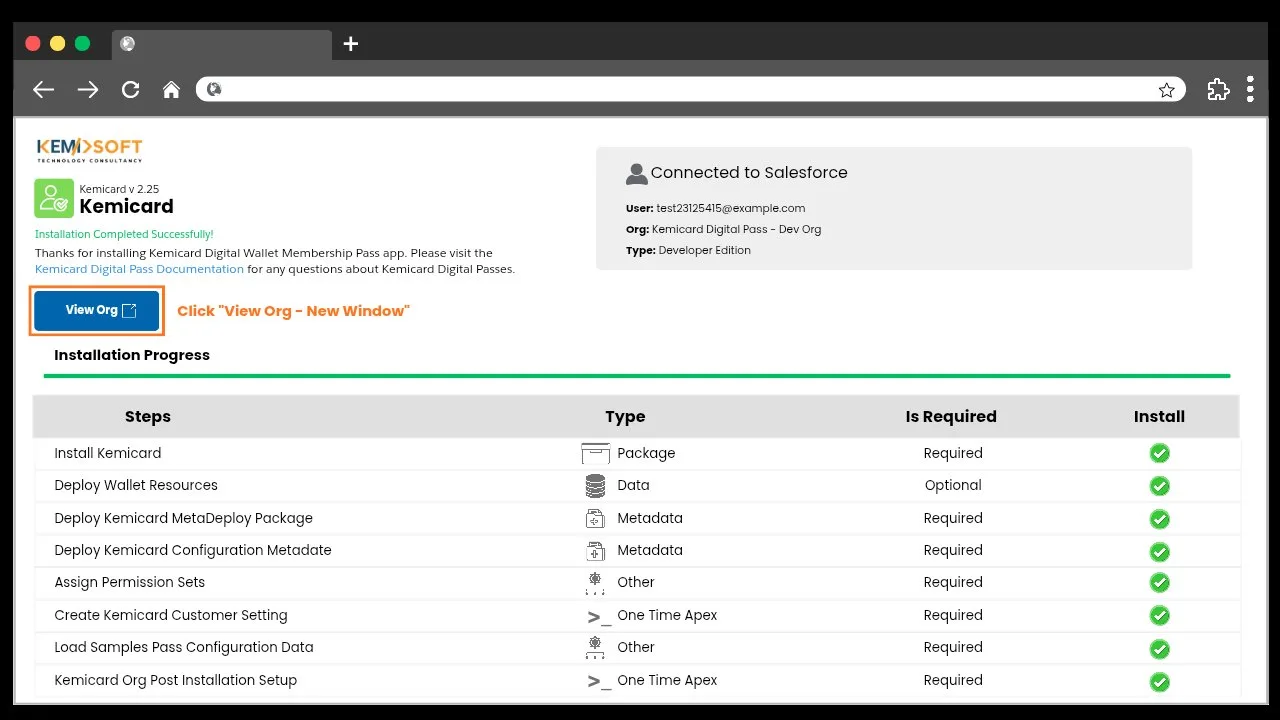Select the current browser tab

pyautogui.click(x=220, y=44)
